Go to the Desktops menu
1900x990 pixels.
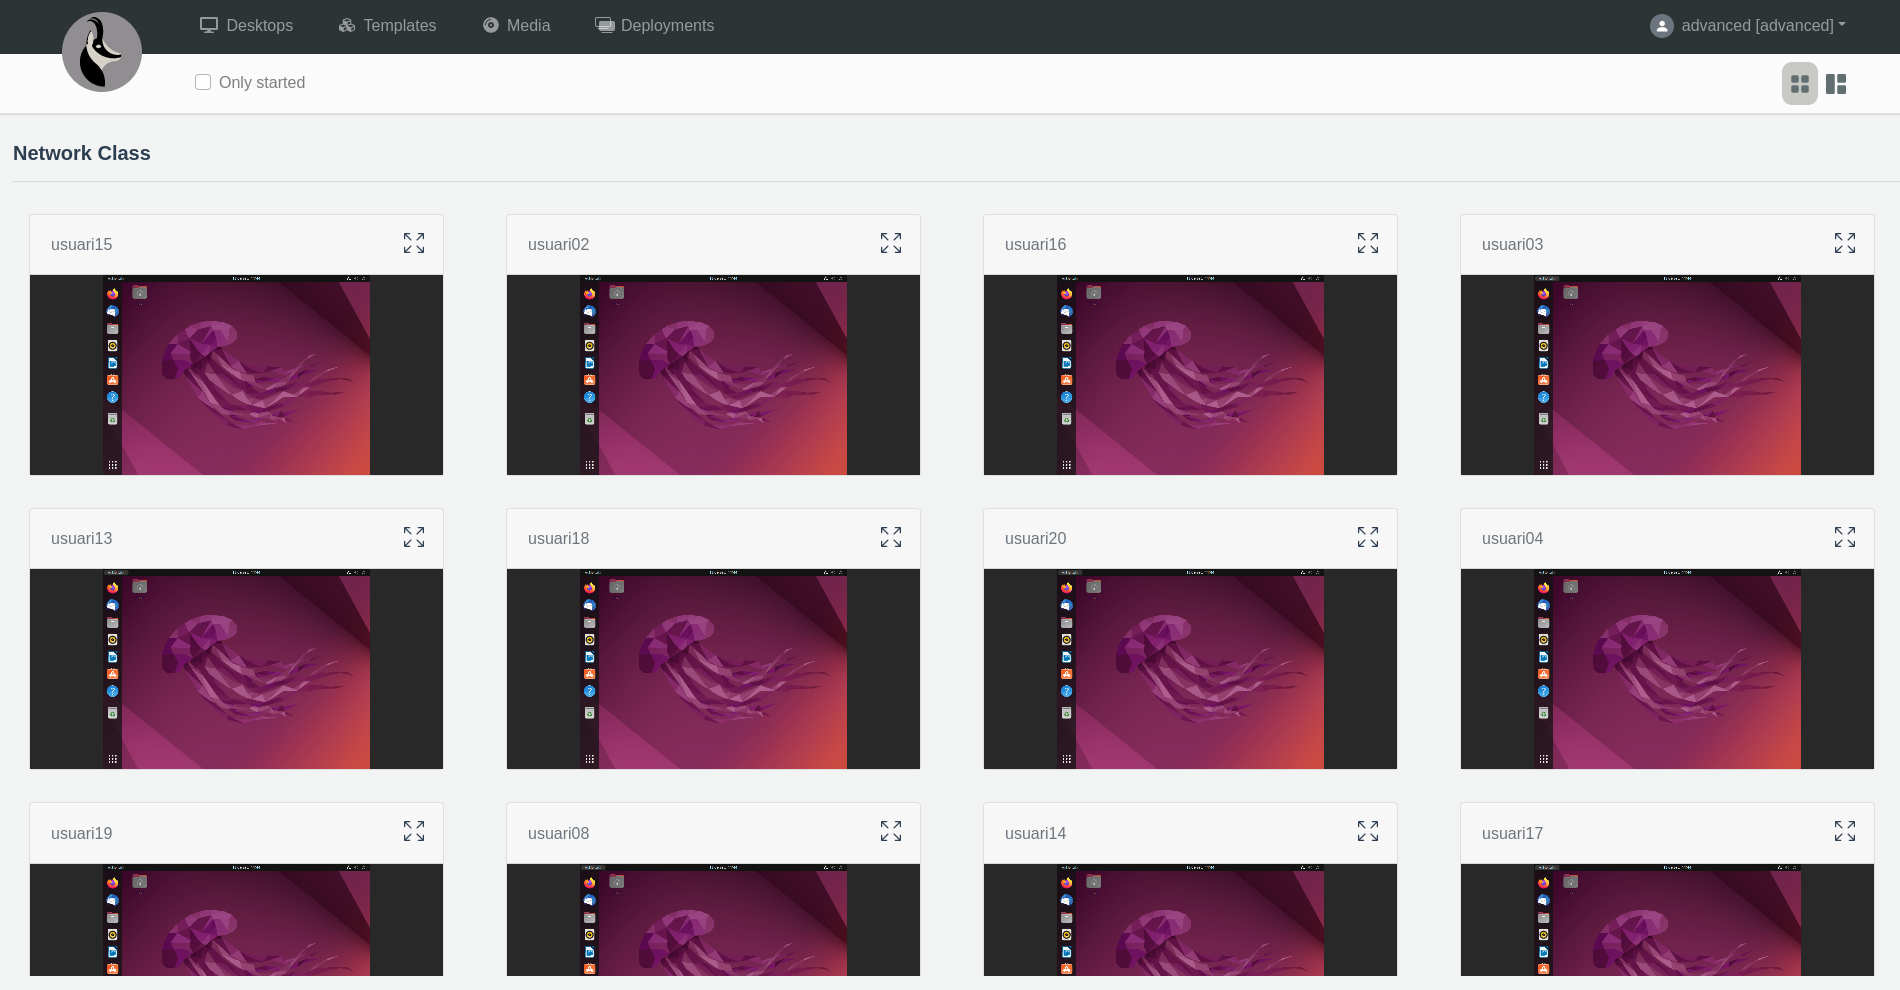(246, 26)
